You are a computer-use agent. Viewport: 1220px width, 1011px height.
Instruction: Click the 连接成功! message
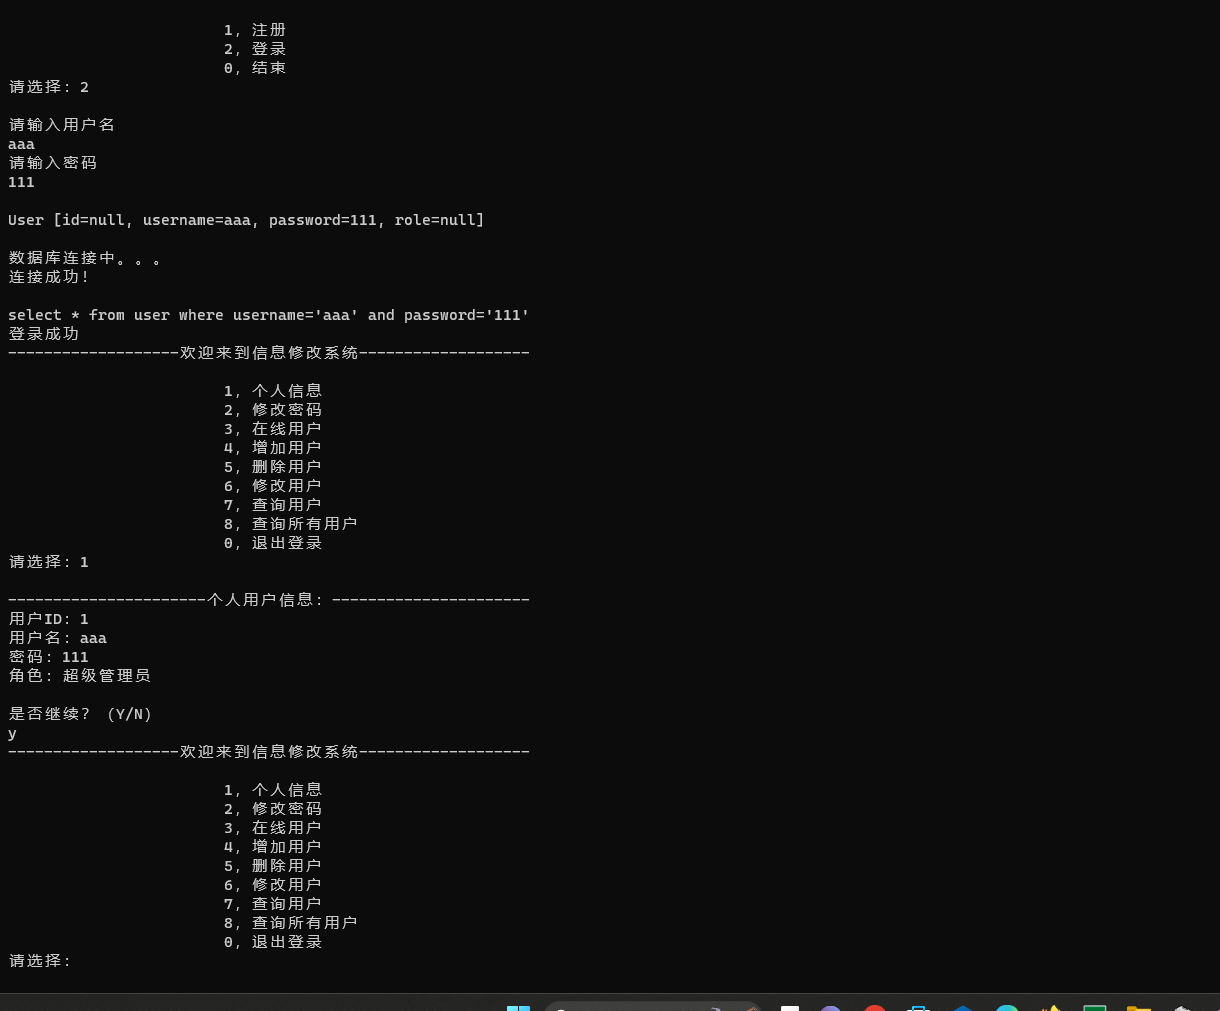49,277
